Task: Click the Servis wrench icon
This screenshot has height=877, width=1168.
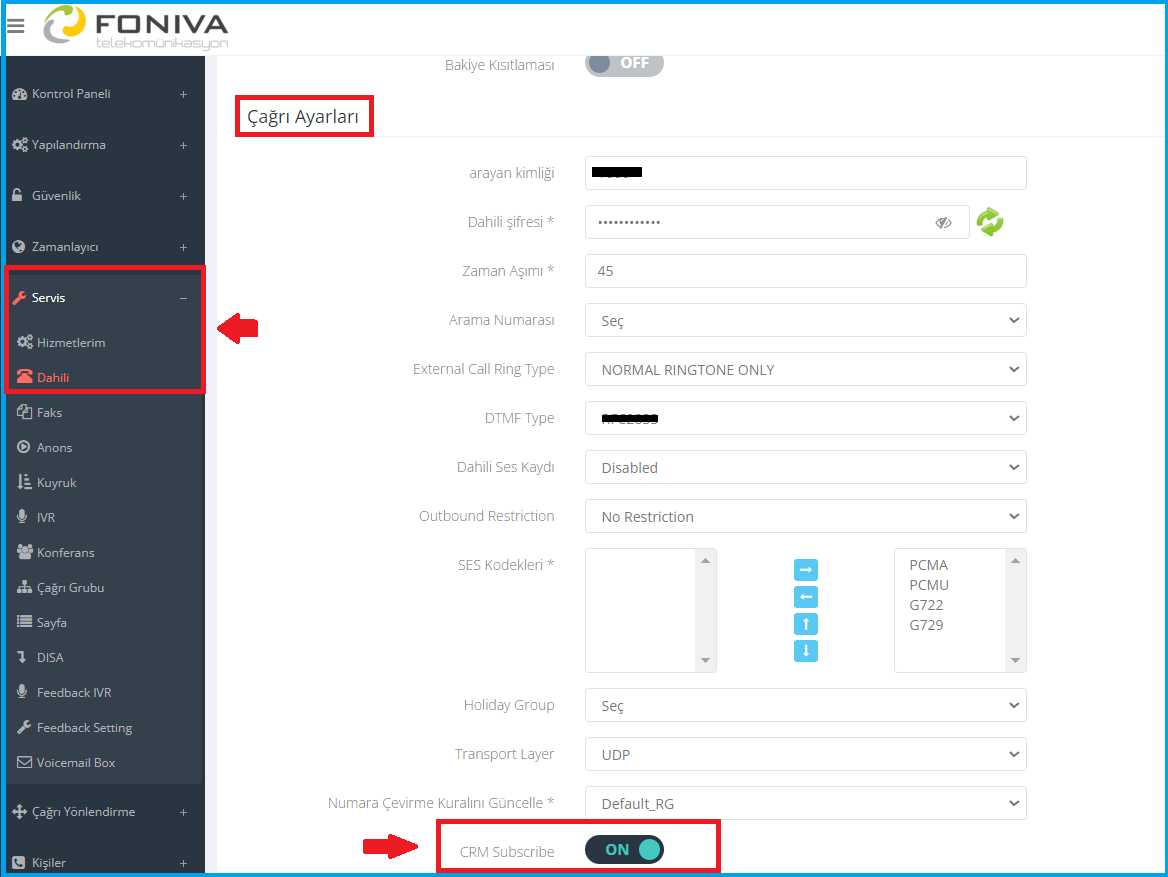Action: (19, 298)
